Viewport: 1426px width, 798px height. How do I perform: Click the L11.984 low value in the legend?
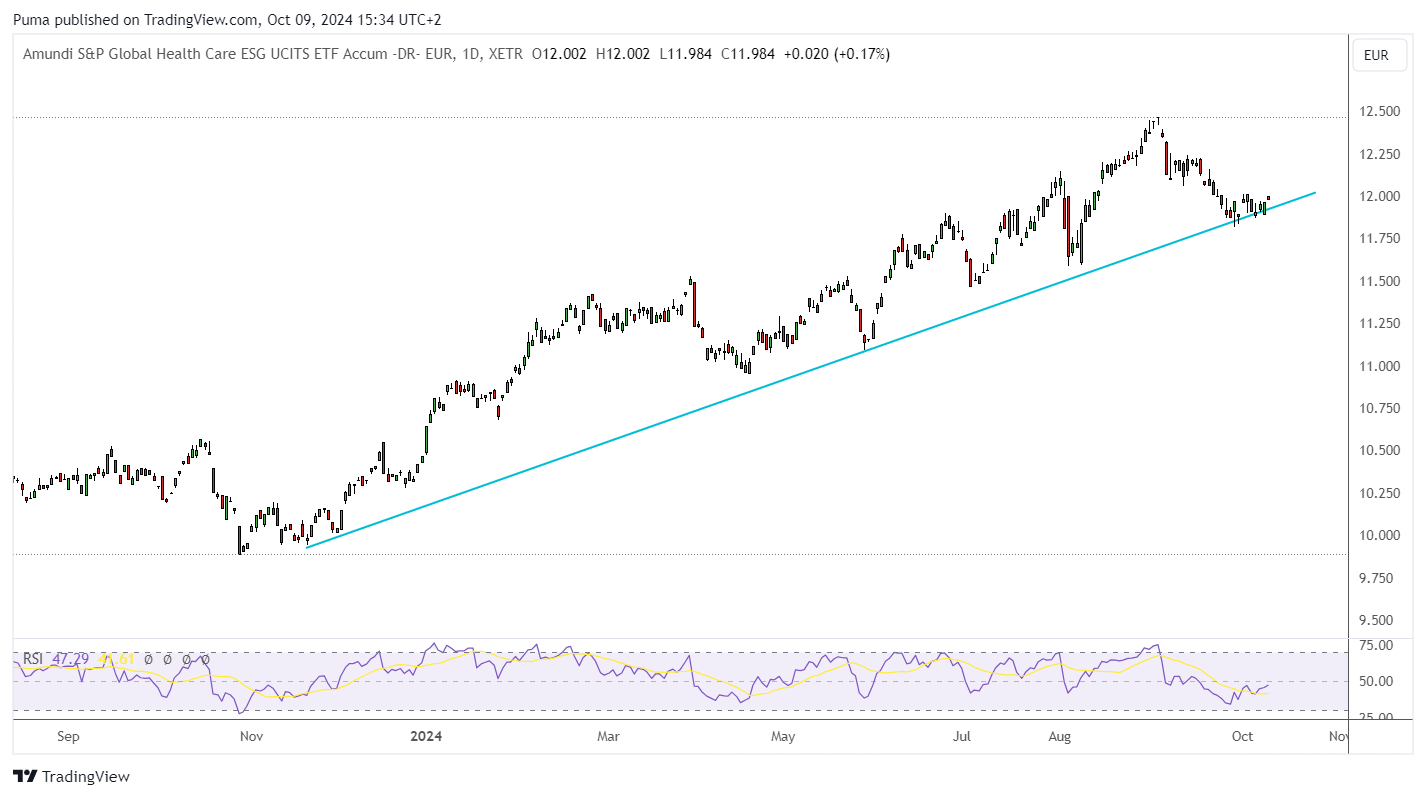[x=686, y=54]
